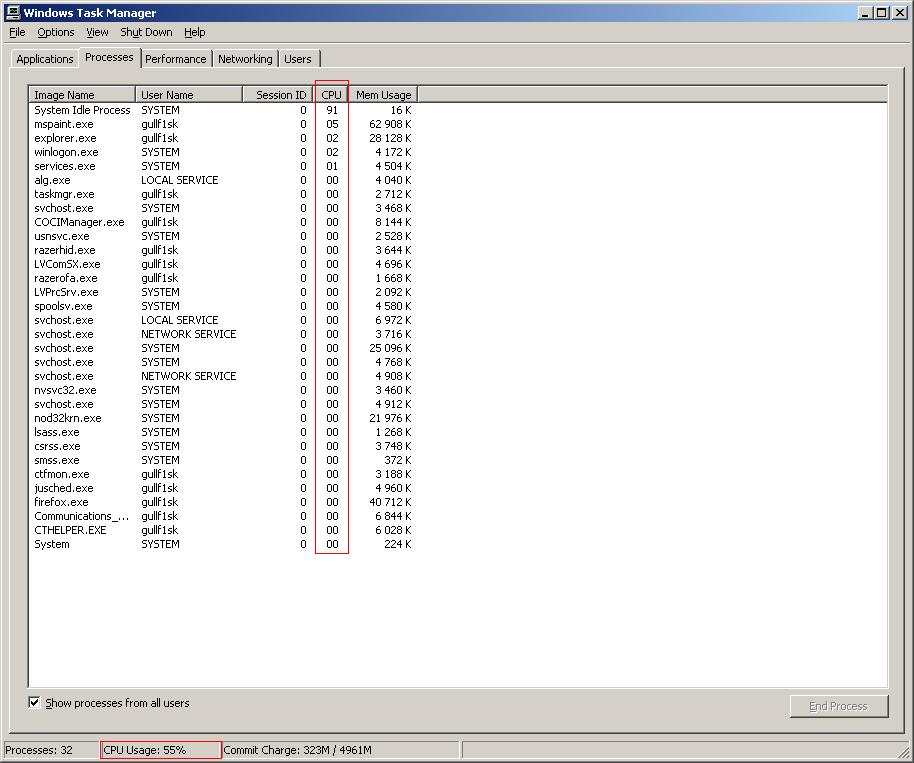Select the winlogon.exe process
914x763 pixels.
tap(223, 152)
